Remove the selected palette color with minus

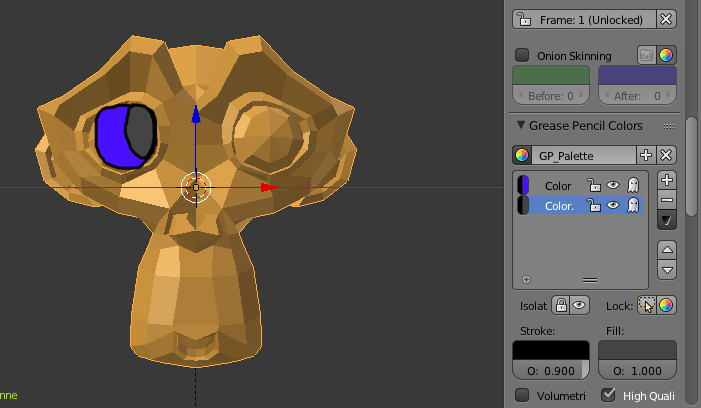coord(667,200)
